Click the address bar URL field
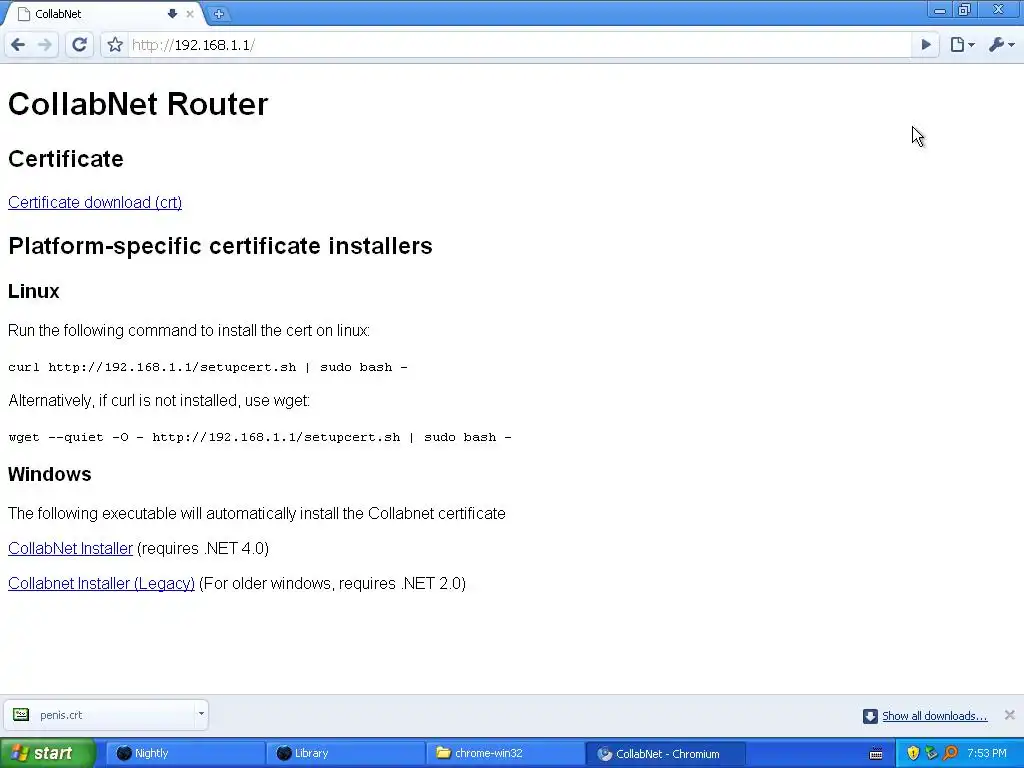This screenshot has width=1024, height=768. tap(519, 44)
